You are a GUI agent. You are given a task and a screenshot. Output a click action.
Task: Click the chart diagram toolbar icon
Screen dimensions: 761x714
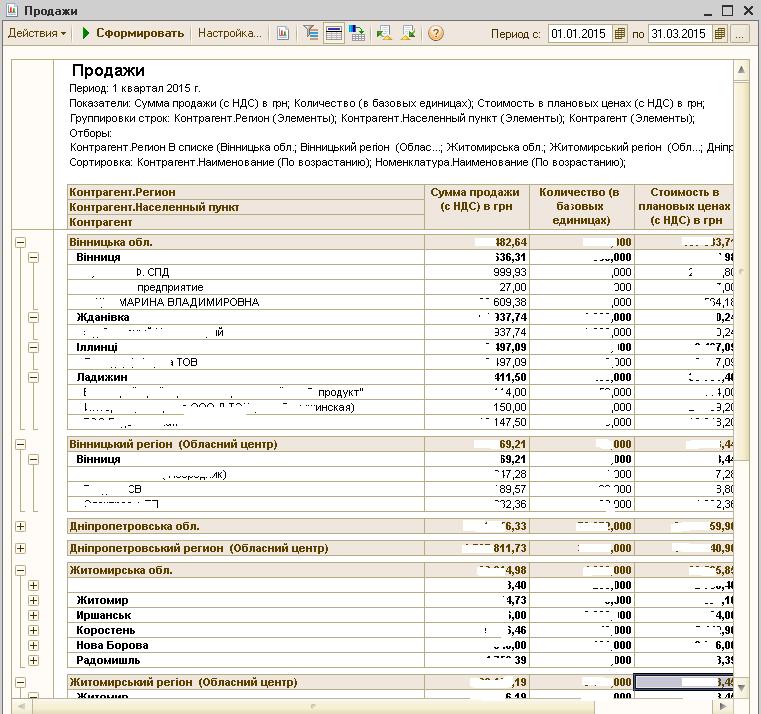[283, 33]
